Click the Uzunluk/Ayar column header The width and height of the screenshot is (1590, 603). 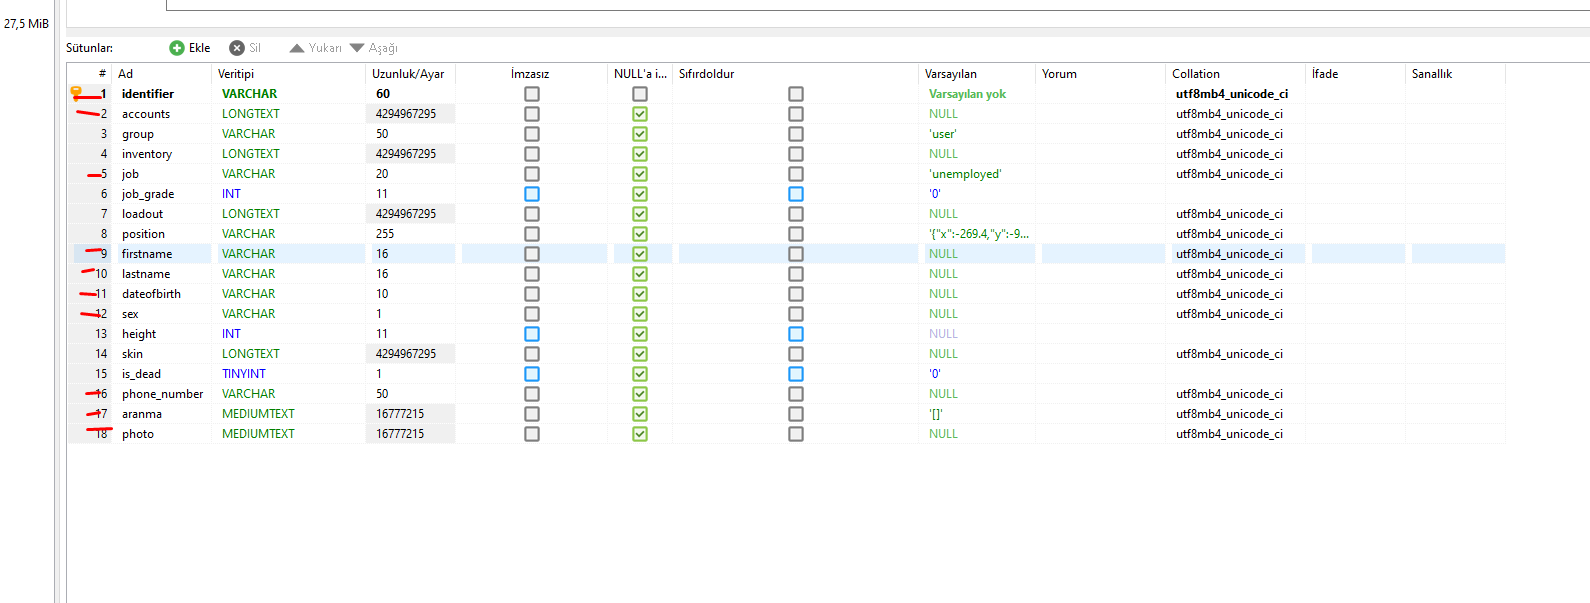(408, 74)
